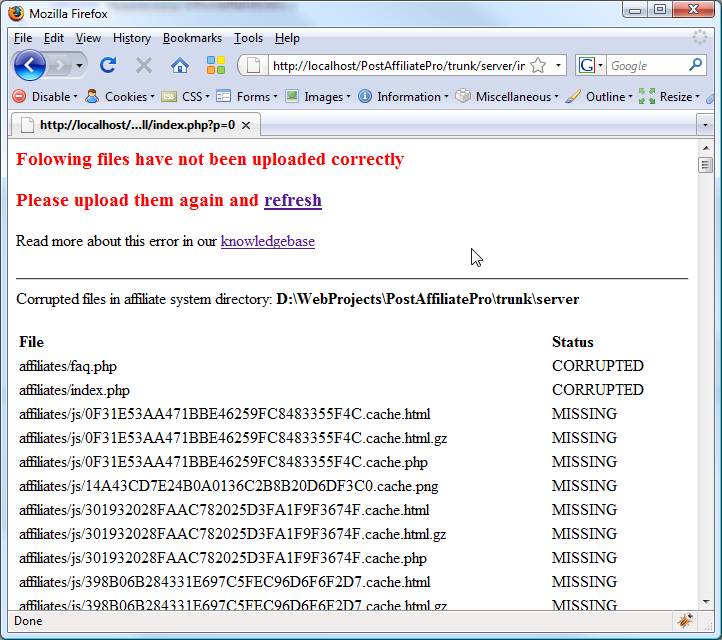Open the colorful squares toolbar icon
Screen dimensions: 722x640
[215, 65]
